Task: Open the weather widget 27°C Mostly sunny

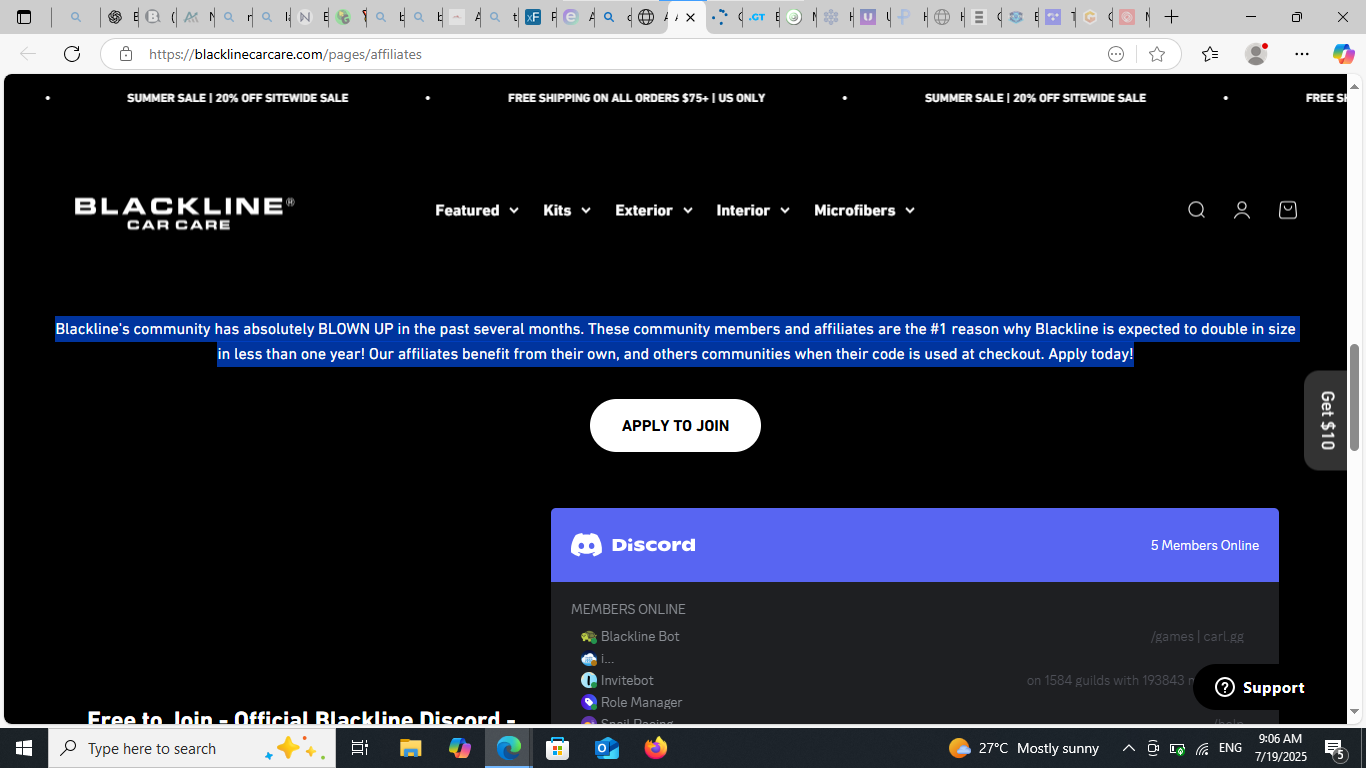Action: (x=1023, y=748)
